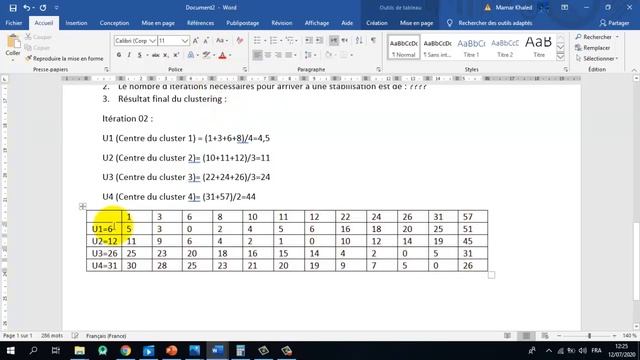This screenshot has width=640, height=360.
Task: Open the Paragraphe dialog launcher
Action: tap(378, 70)
